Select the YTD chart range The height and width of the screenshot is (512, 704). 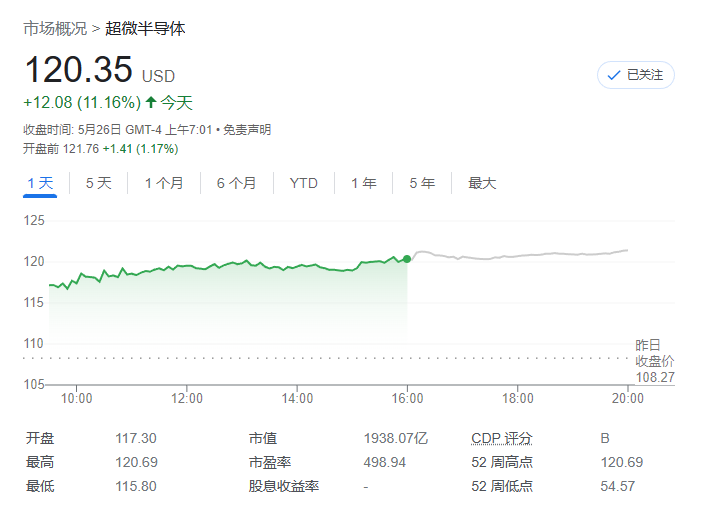click(x=303, y=183)
